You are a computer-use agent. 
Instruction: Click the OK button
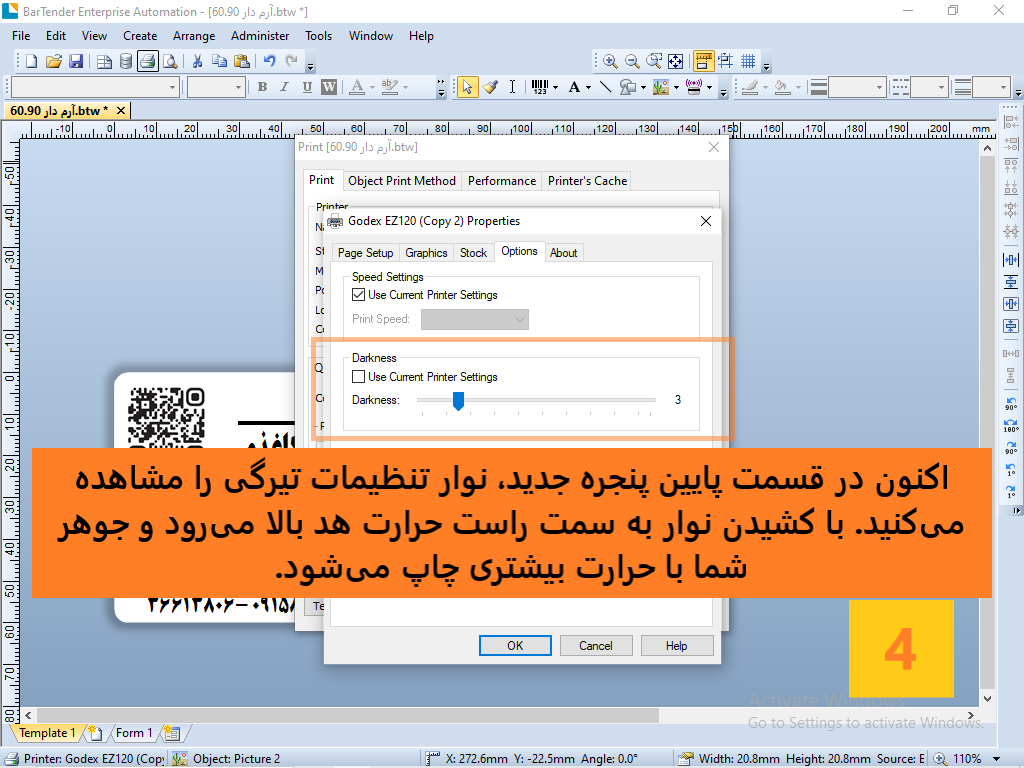click(x=515, y=646)
